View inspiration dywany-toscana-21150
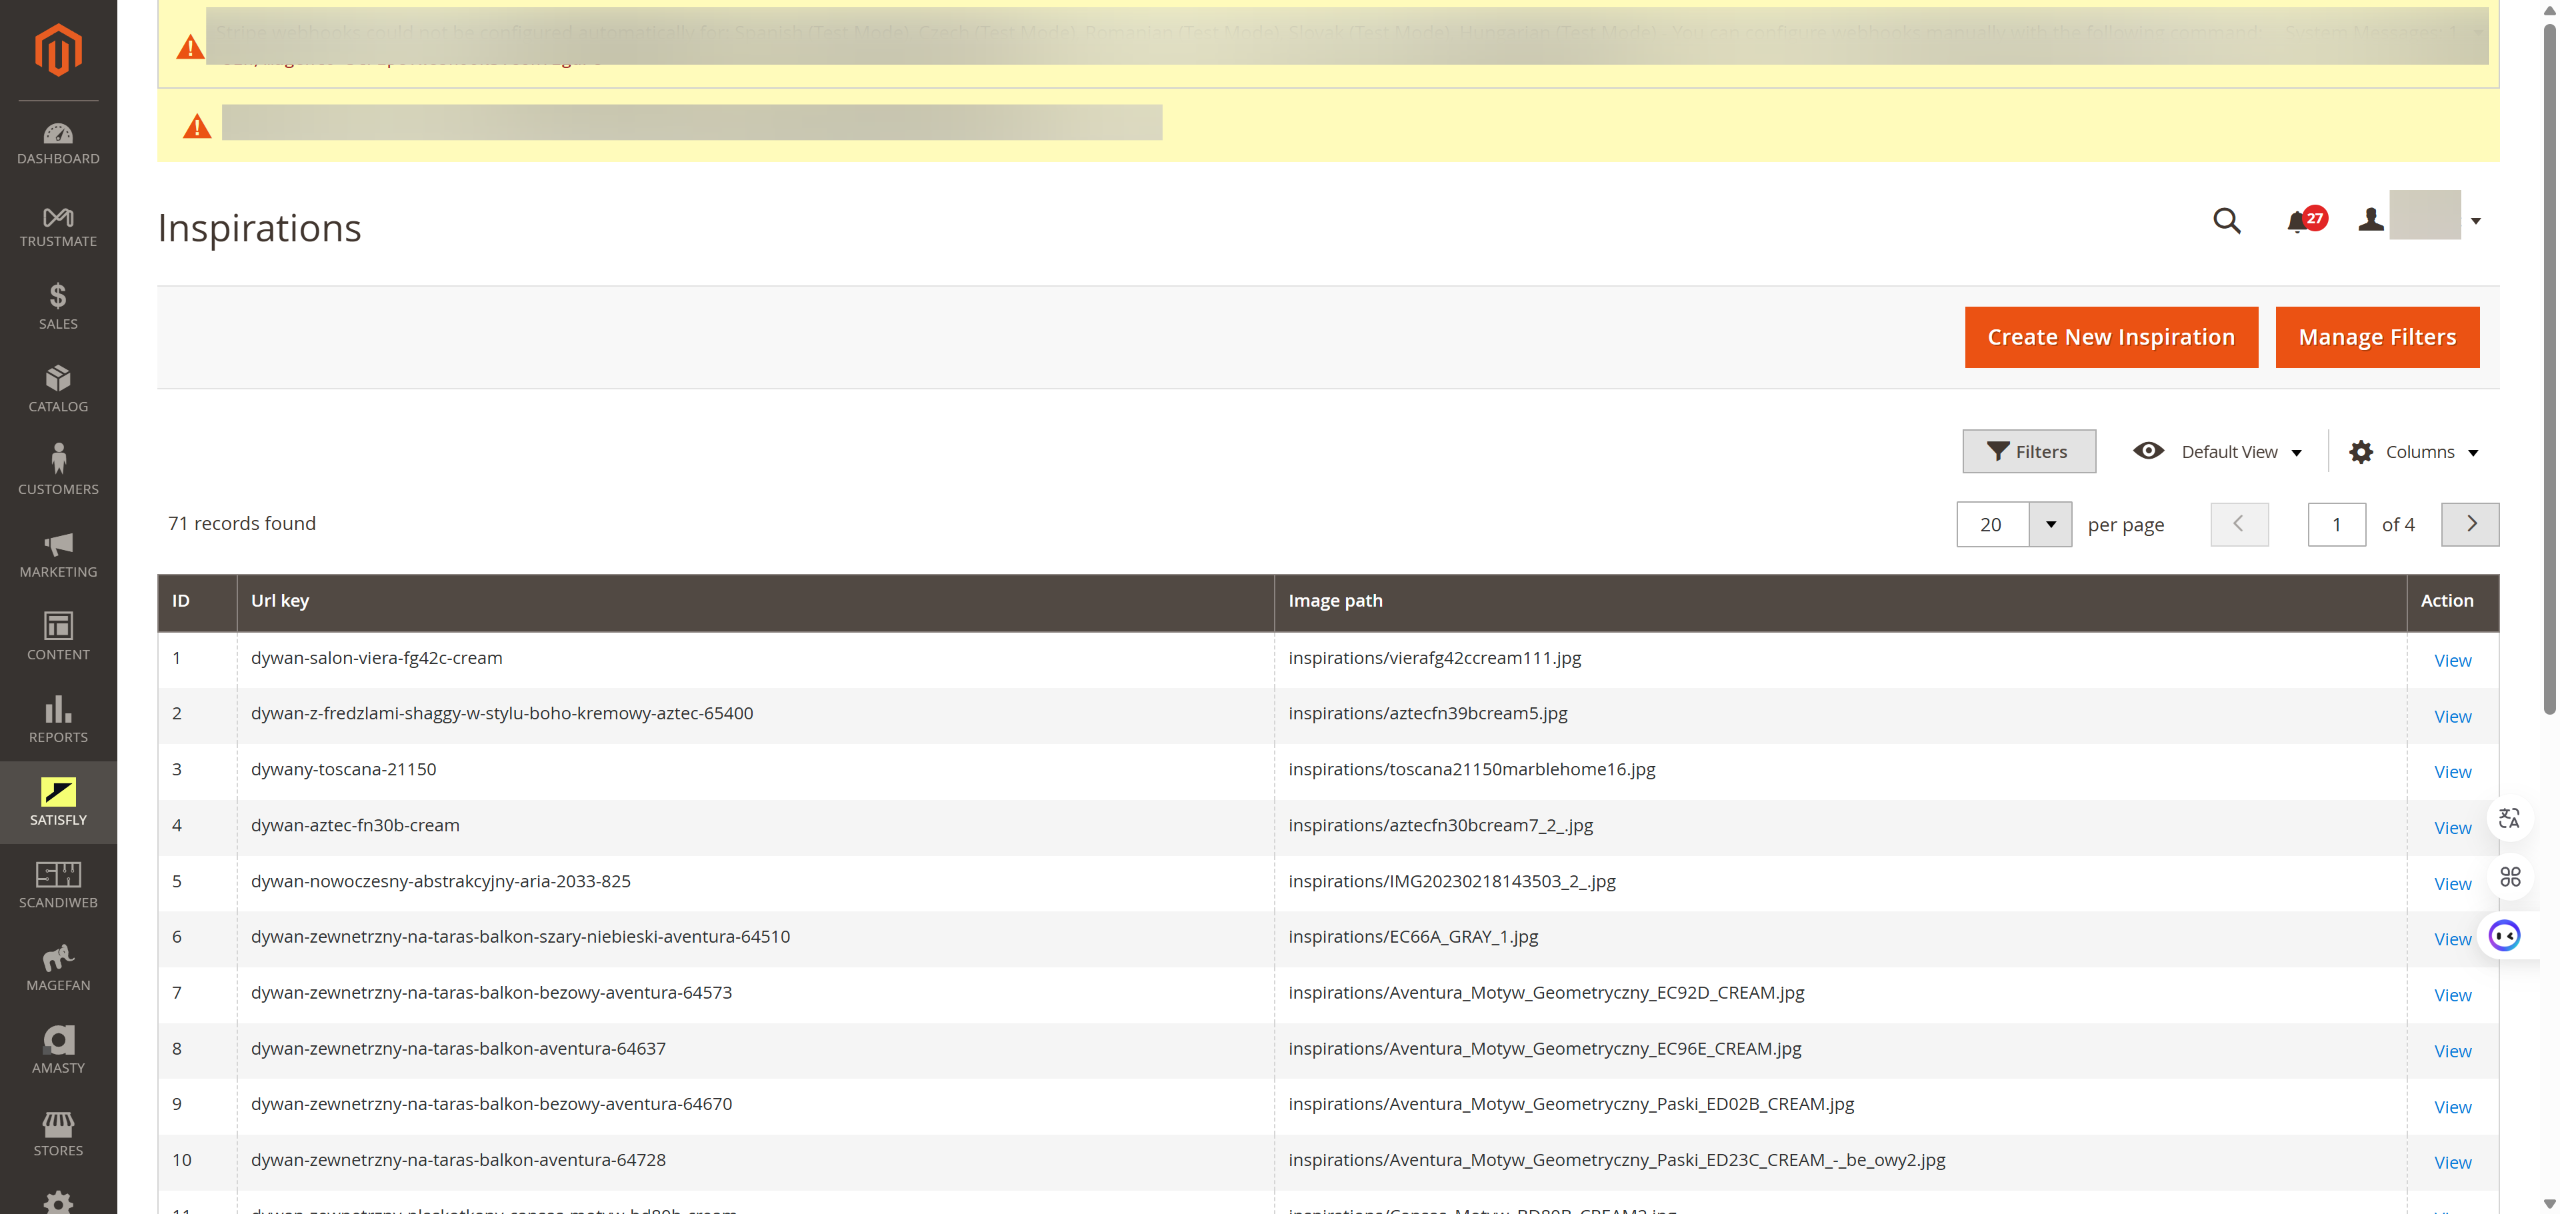This screenshot has width=2560, height=1214. tap(2452, 772)
